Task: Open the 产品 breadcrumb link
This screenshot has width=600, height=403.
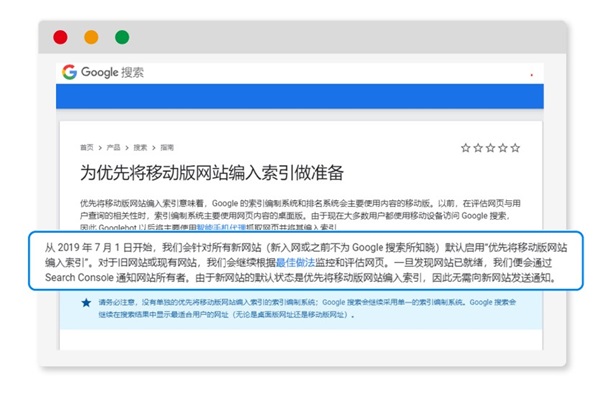Action: pyautogui.click(x=113, y=147)
